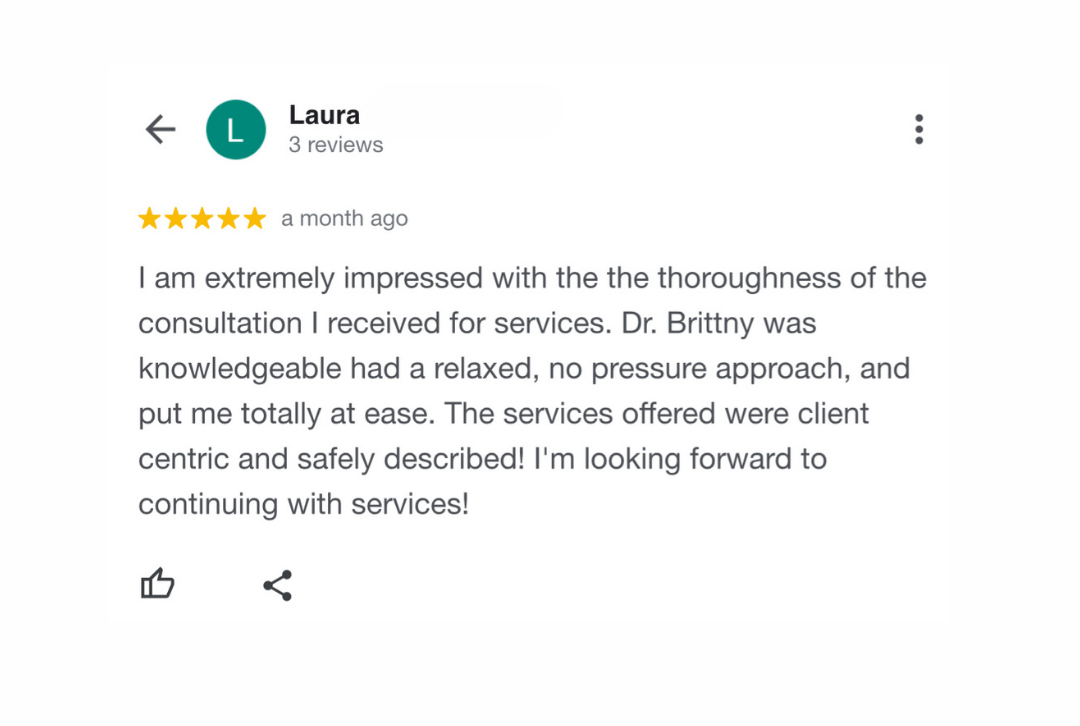Click 'continuing with services!' final line

pyautogui.click(x=303, y=504)
